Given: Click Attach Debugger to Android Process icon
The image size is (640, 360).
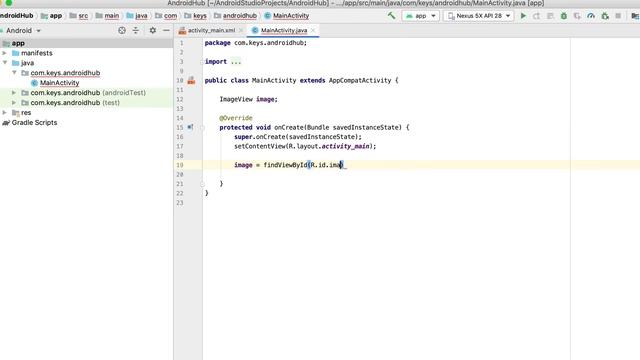Looking at the screenshot, I should point(605,16).
